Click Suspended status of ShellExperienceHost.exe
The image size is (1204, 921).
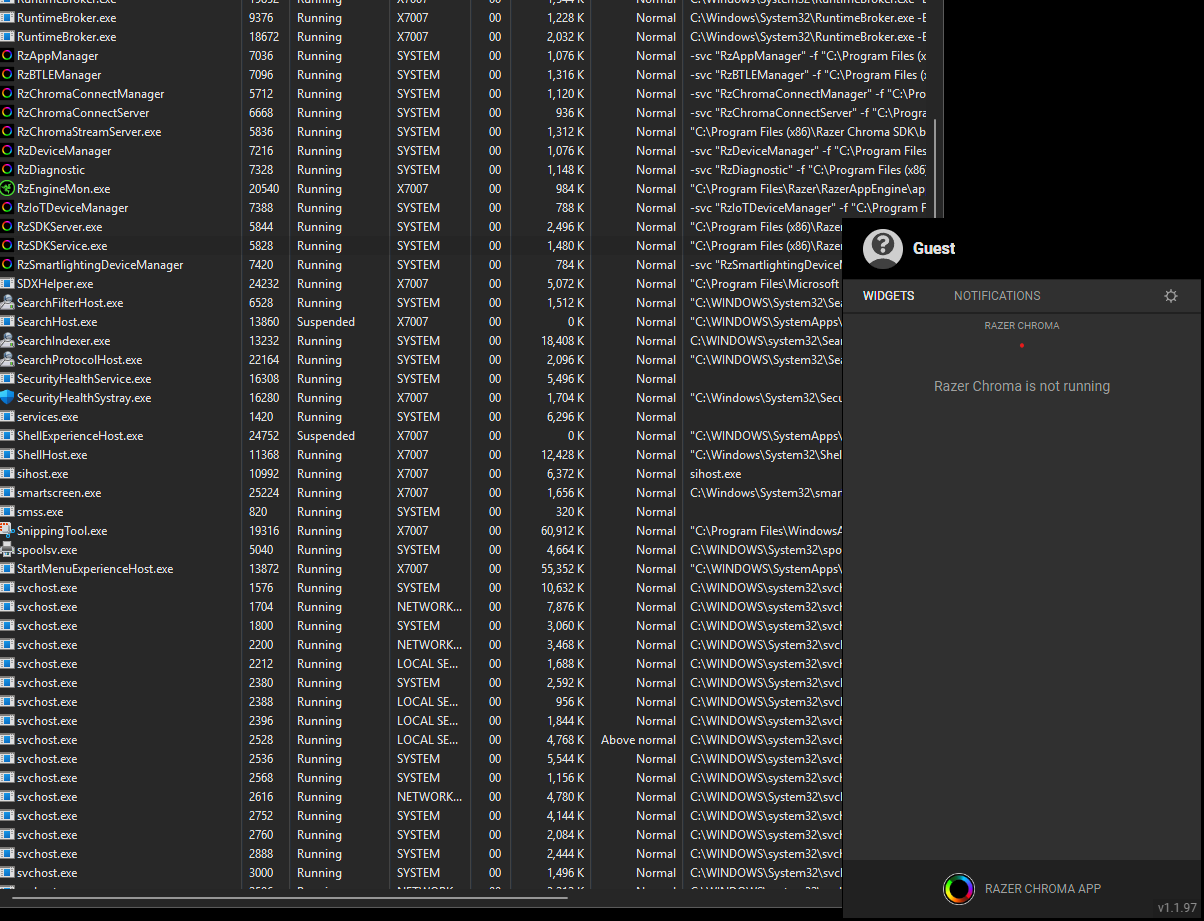point(326,436)
